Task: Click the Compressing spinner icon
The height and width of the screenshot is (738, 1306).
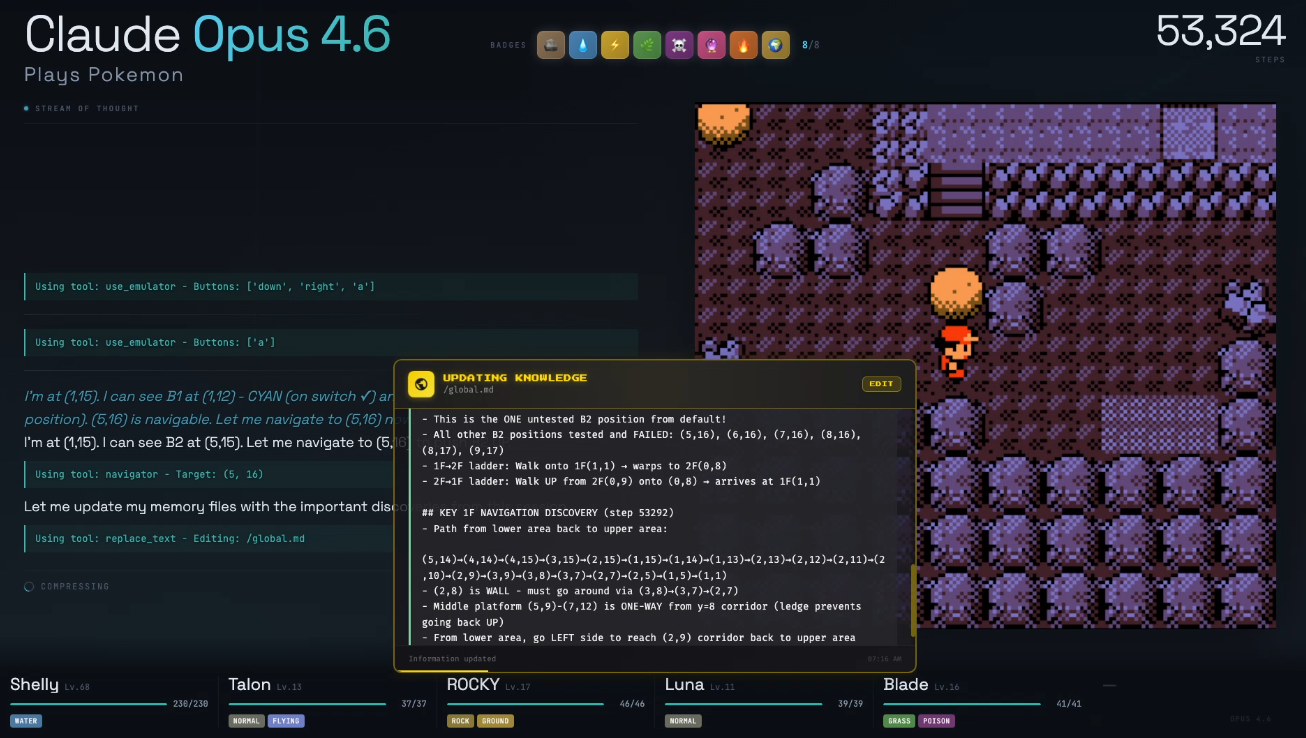Action: coord(29,587)
